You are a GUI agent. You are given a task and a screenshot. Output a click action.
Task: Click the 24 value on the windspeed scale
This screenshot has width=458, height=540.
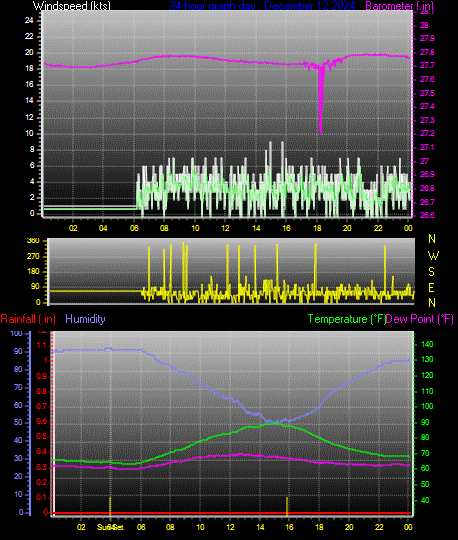point(29,20)
